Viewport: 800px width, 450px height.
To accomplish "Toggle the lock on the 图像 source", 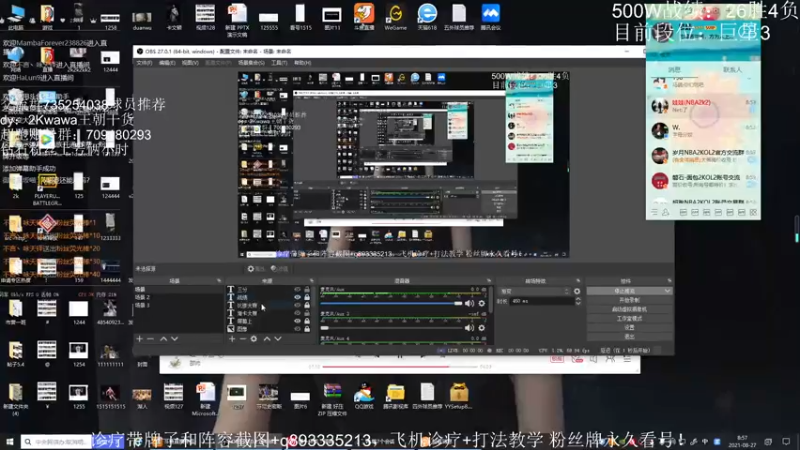I will pyautogui.click(x=307, y=329).
